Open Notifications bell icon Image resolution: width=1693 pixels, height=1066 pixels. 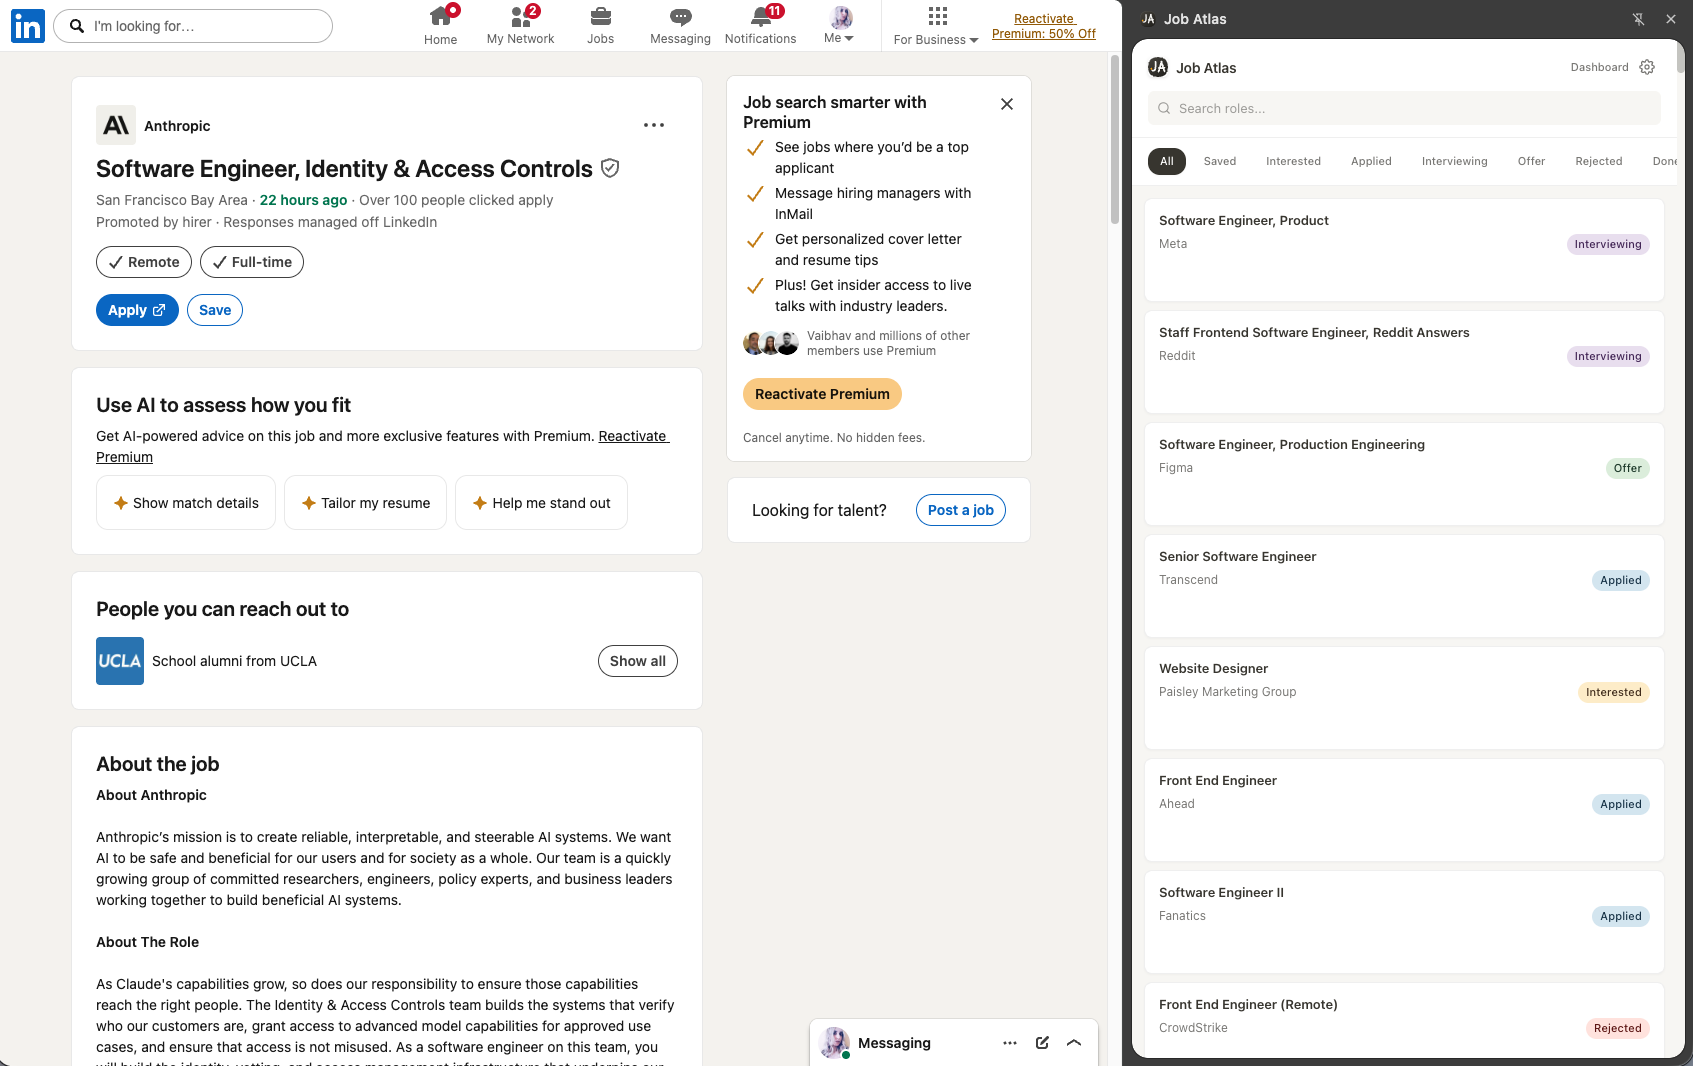coord(761,16)
